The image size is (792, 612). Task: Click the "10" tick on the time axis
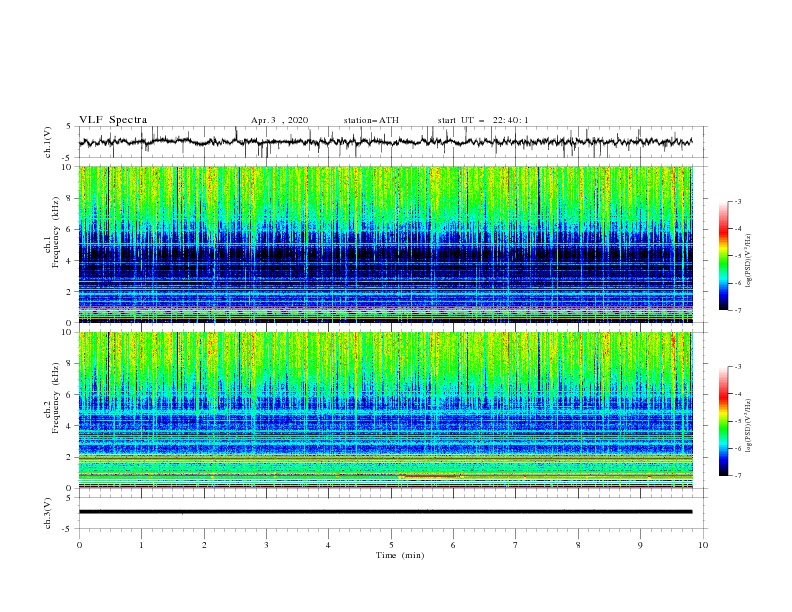tap(703, 545)
